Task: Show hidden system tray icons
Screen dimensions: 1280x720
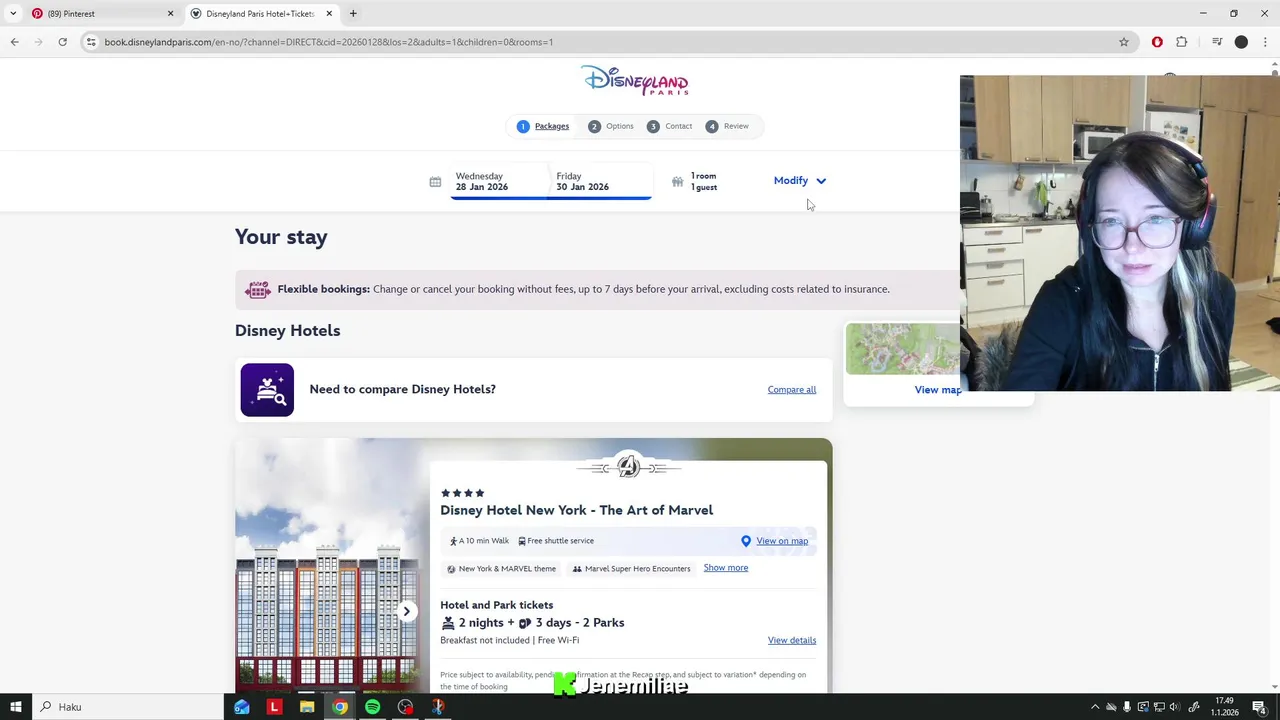Action: [x=1095, y=707]
